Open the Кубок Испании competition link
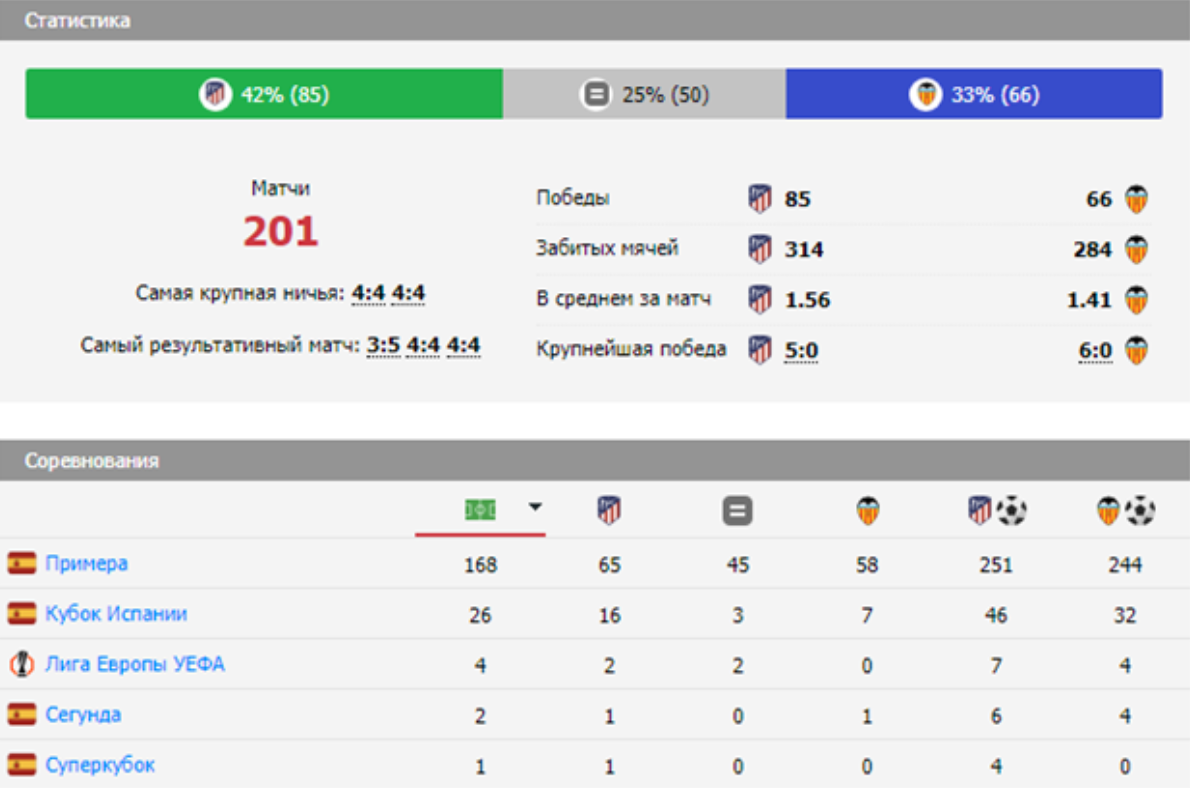The width and height of the screenshot is (1190, 788). [115, 614]
